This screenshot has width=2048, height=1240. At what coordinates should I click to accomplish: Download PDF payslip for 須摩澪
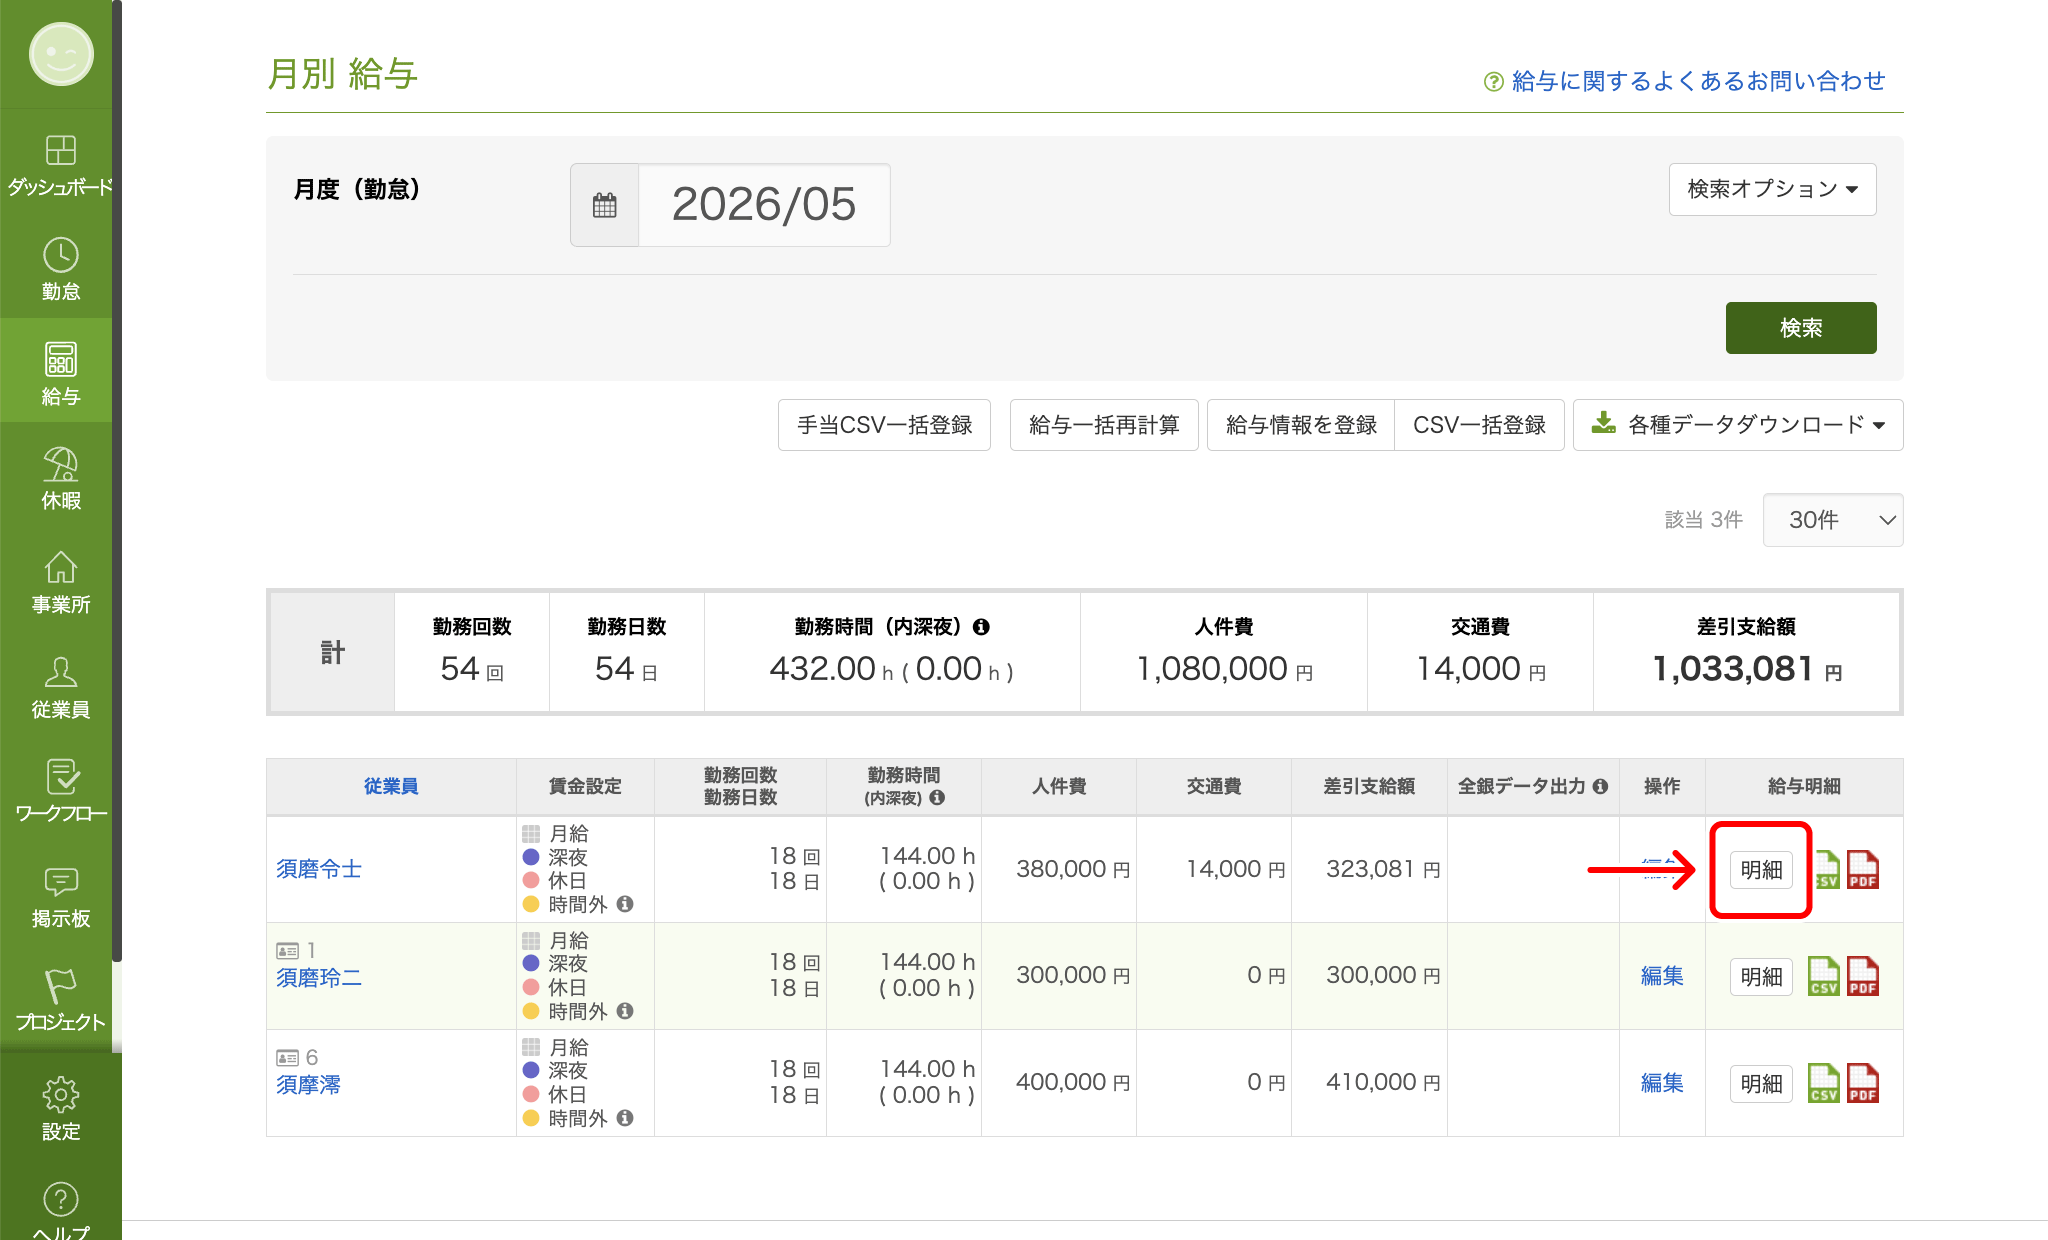tap(1862, 1083)
